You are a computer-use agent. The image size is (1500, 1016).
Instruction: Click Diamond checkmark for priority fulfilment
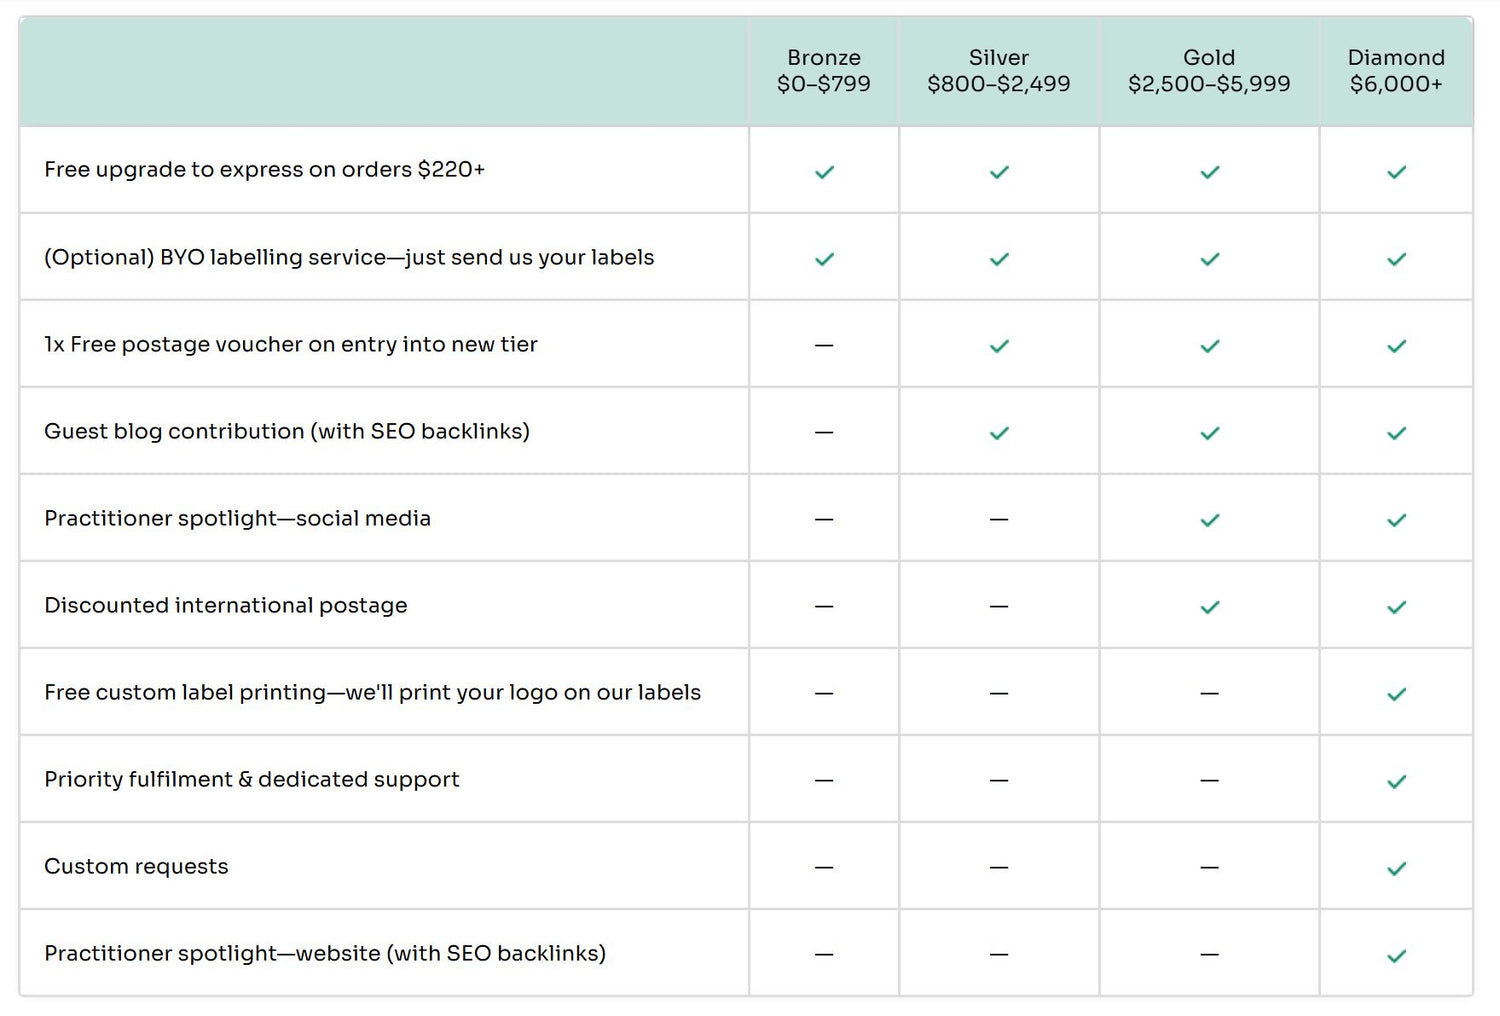coord(1396,781)
